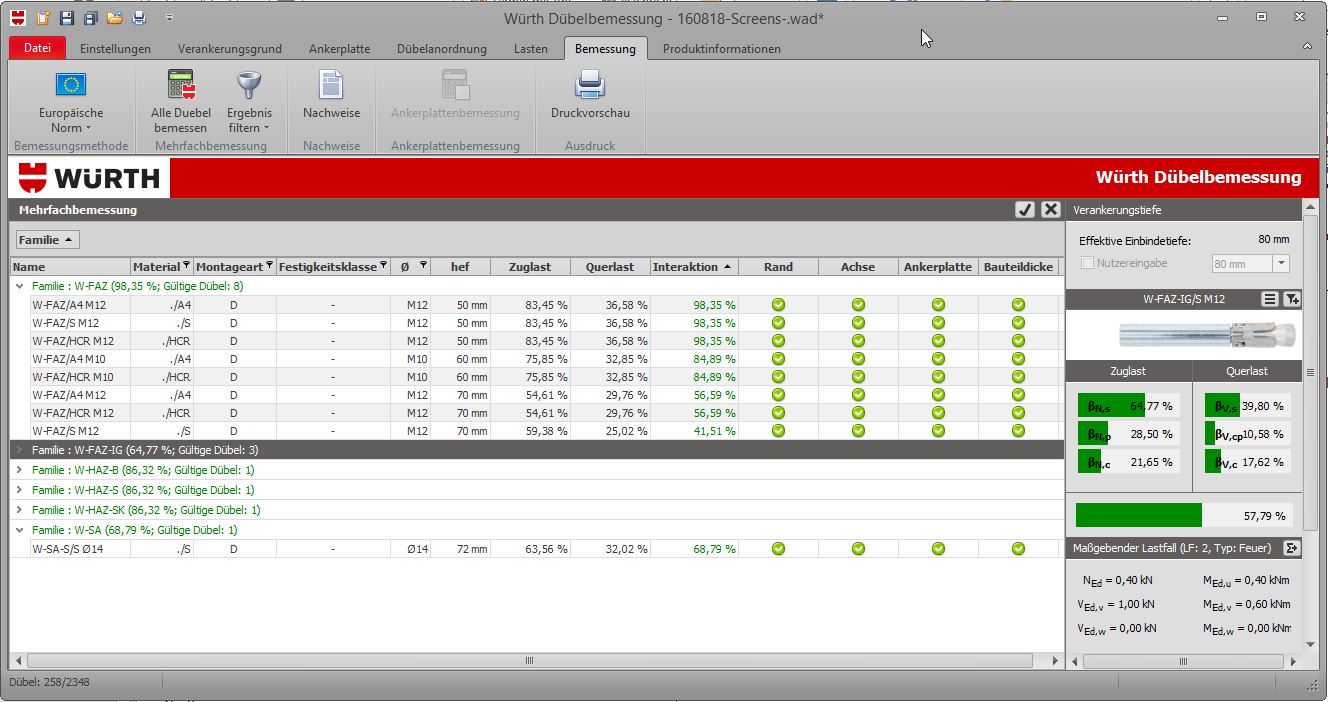Open the Nachweise document icon

(331, 85)
